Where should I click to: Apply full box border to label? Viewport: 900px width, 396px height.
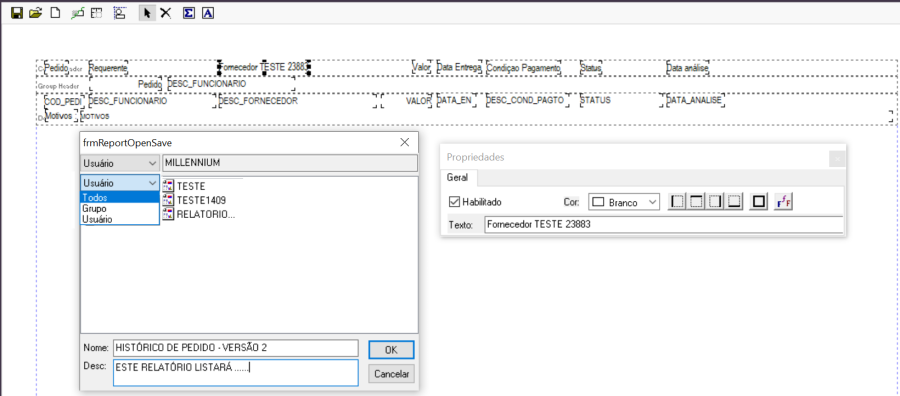[x=759, y=202]
